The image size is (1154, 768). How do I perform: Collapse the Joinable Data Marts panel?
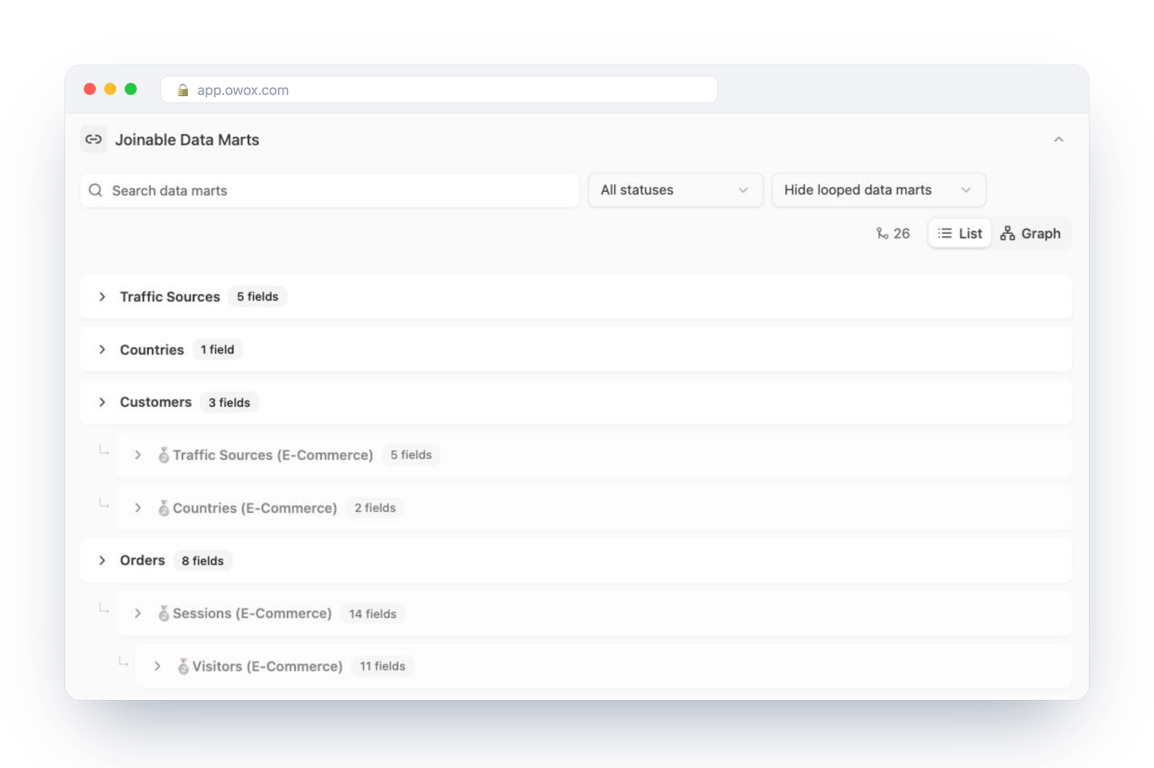1058,139
